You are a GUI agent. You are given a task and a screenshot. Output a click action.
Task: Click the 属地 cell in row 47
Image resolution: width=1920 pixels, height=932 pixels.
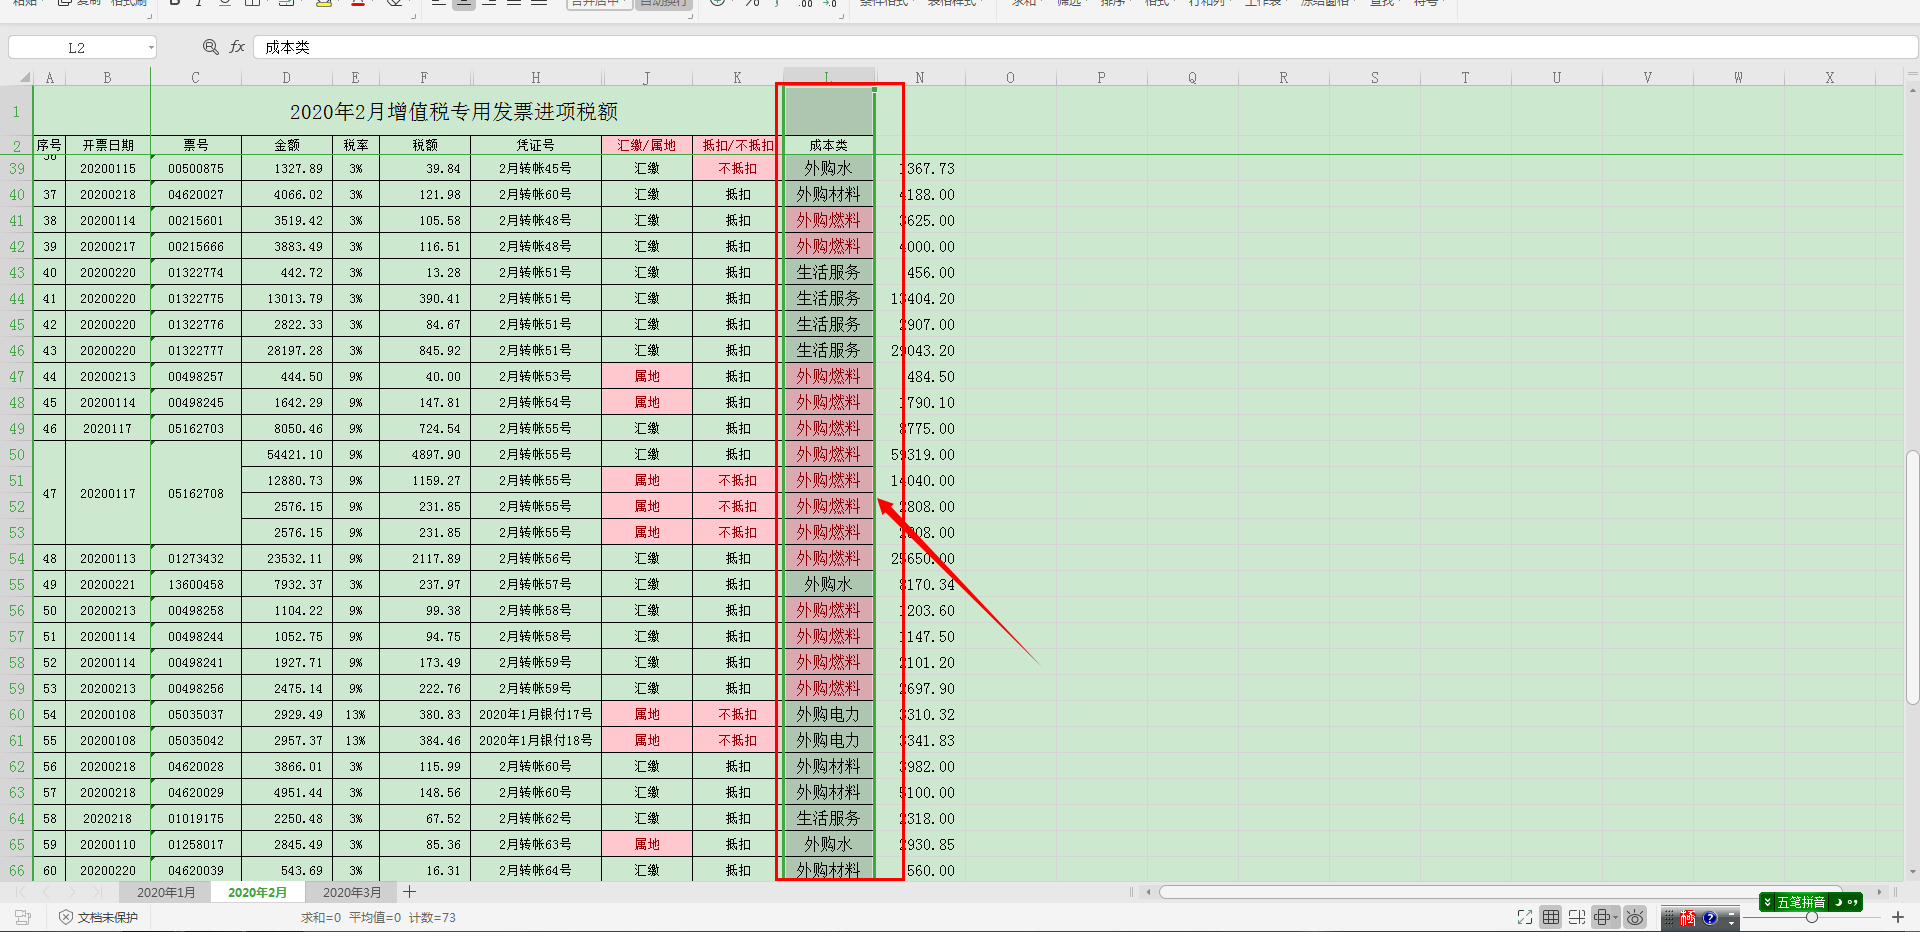(646, 377)
